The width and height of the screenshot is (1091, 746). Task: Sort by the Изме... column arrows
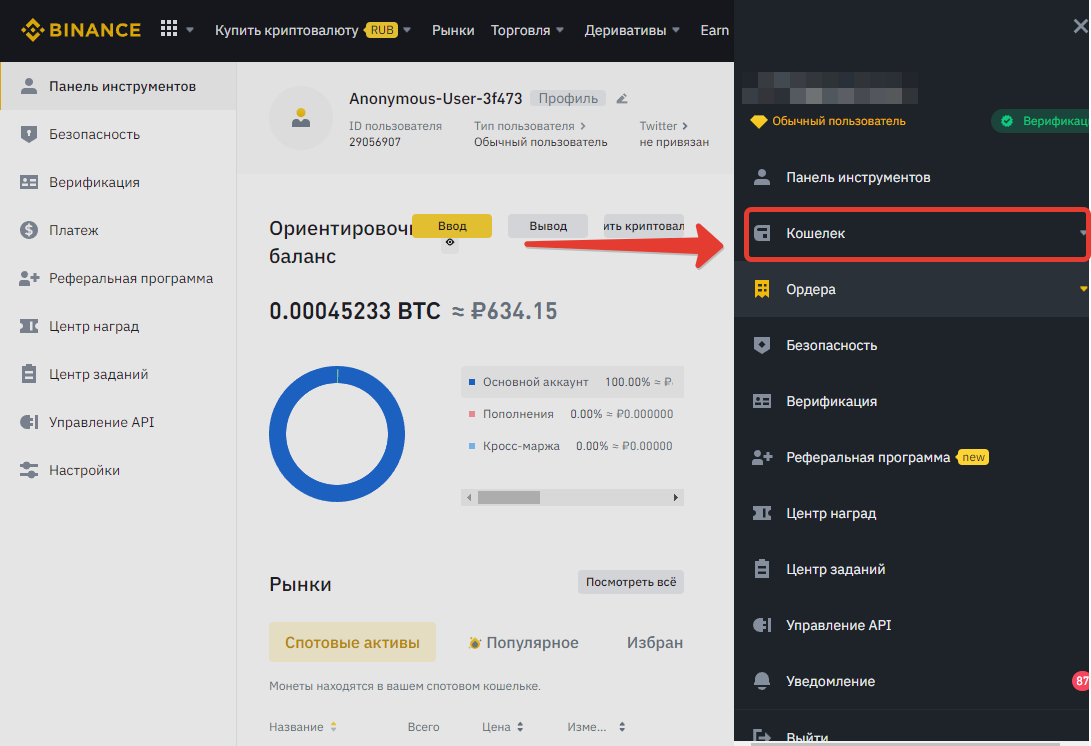click(622, 727)
